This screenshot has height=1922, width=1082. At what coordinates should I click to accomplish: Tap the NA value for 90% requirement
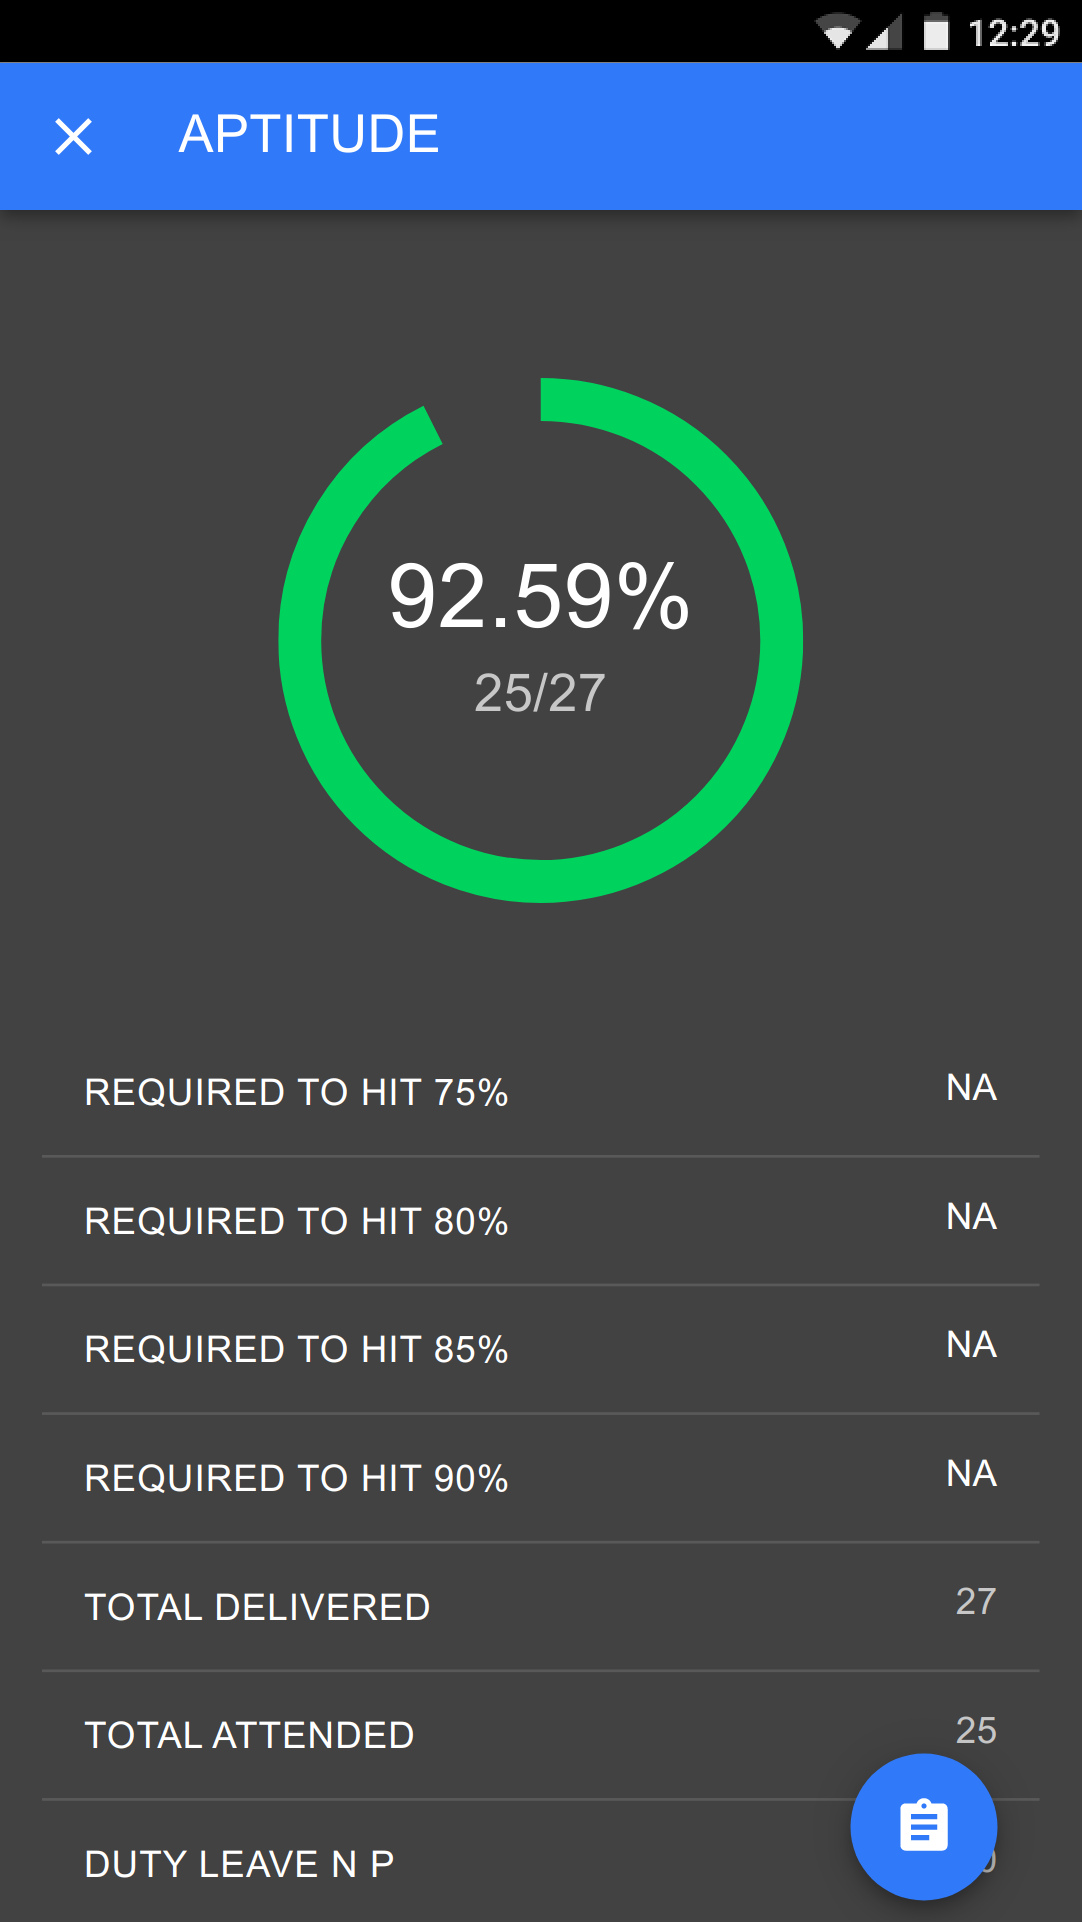(x=971, y=1474)
